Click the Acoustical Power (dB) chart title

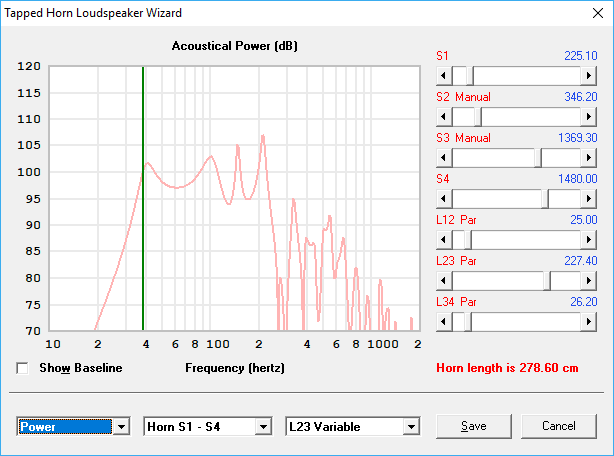coord(235,46)
